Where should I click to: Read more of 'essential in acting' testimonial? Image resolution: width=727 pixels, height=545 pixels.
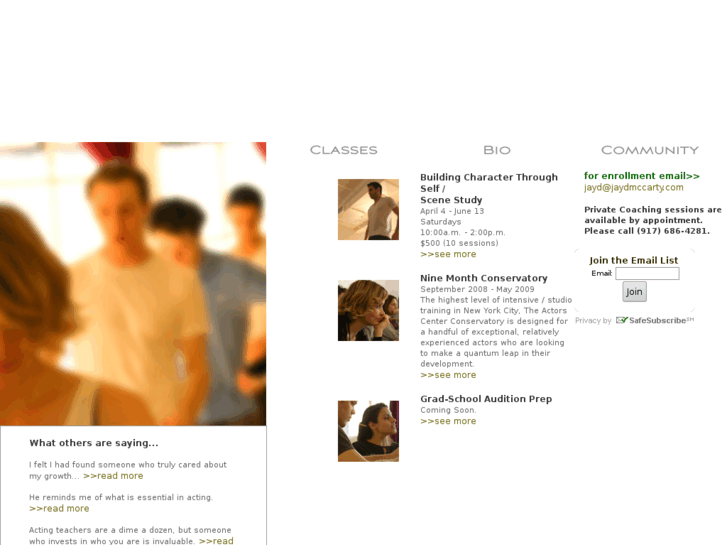pos(59,508)
